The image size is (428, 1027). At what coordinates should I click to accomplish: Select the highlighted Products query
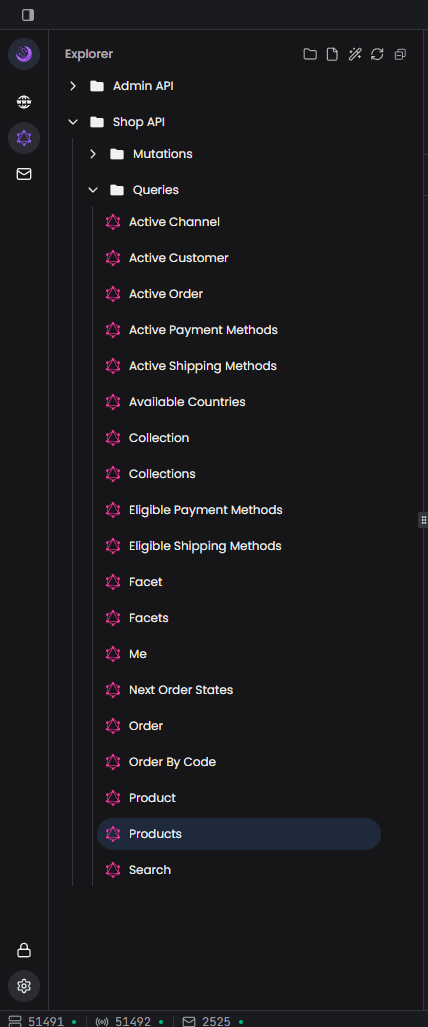click(x=239, y=834)
